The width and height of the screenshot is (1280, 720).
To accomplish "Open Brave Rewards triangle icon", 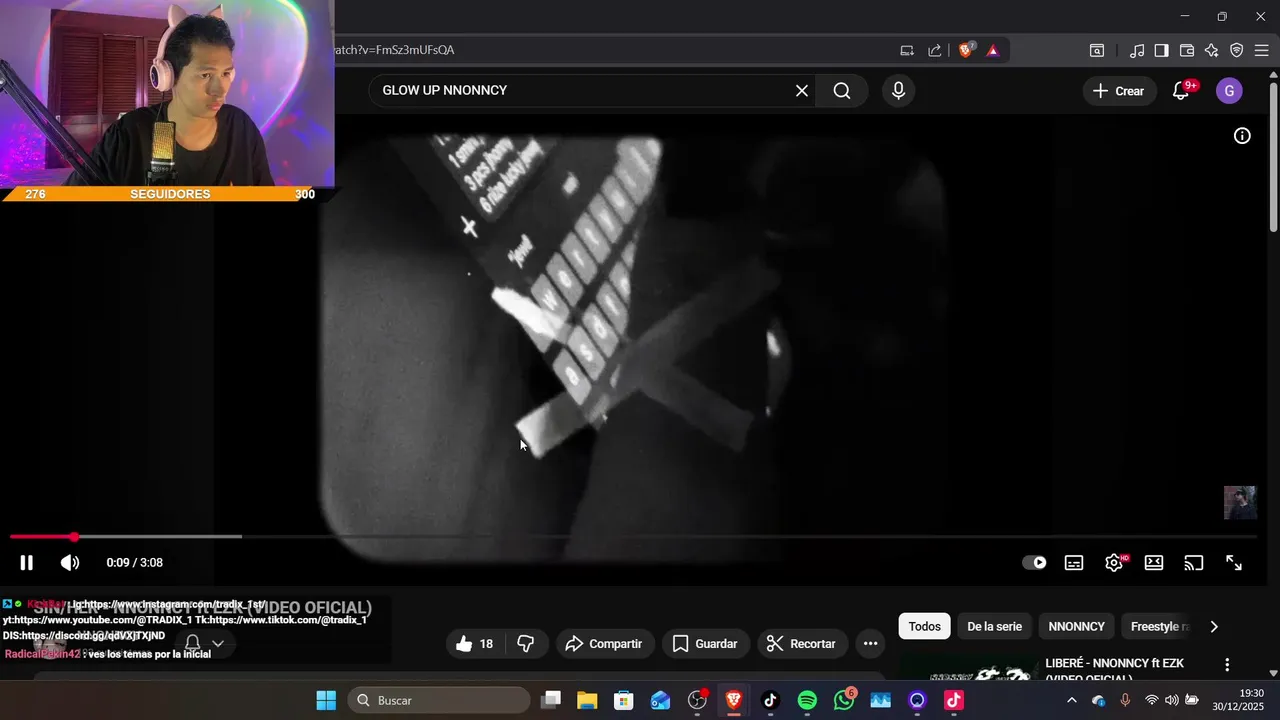I will pos(993,50).
